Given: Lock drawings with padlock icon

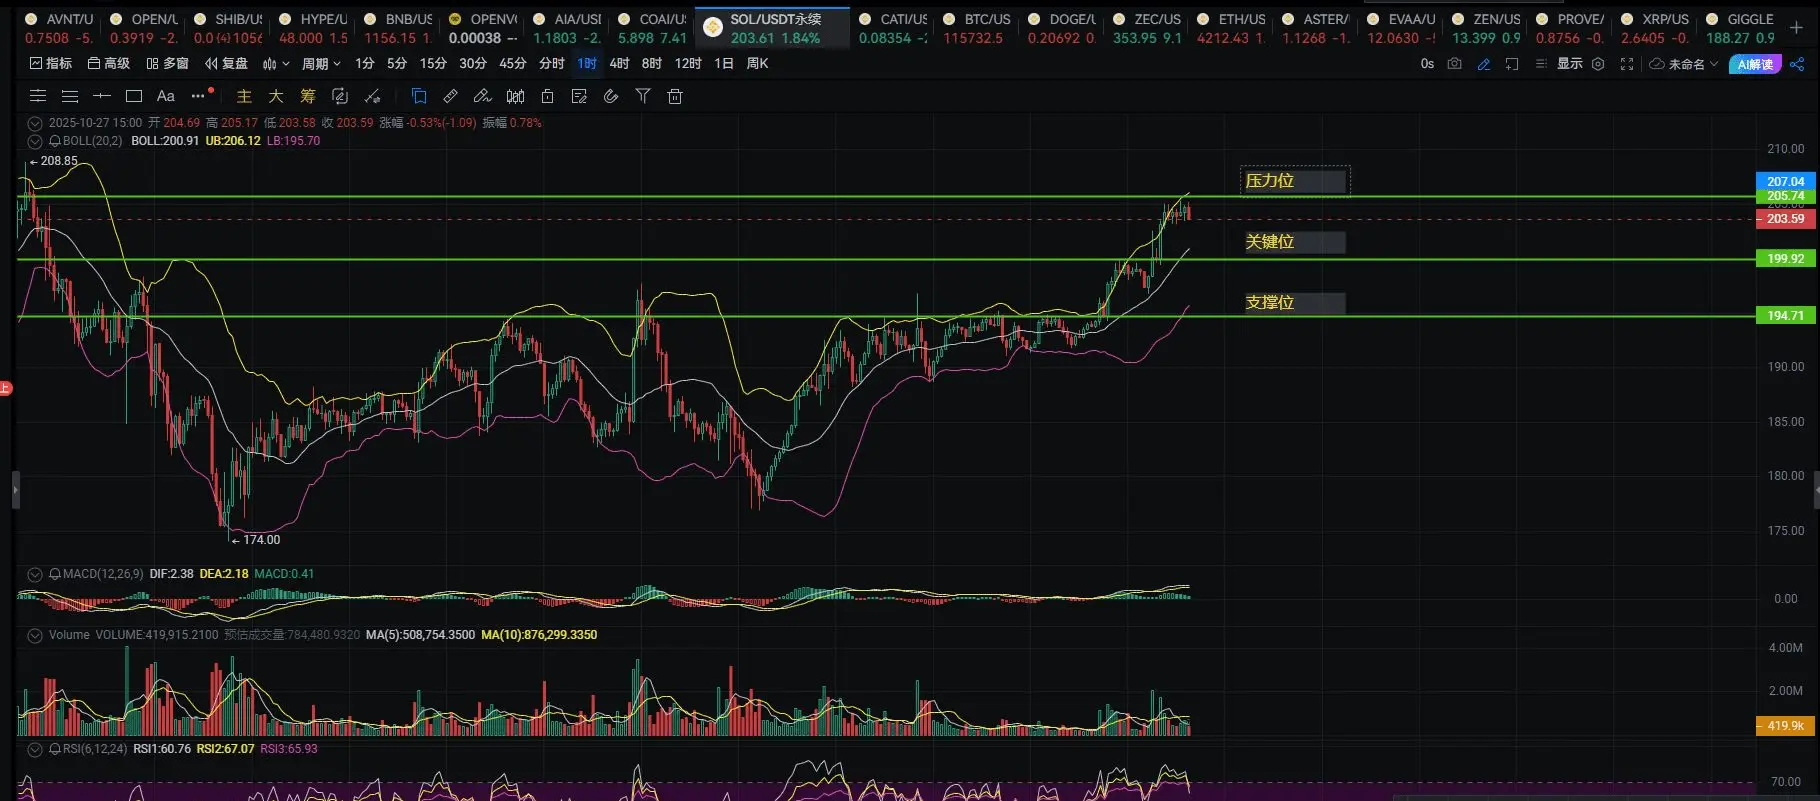Looking at the screenshot, I should [x=547, y=96].
